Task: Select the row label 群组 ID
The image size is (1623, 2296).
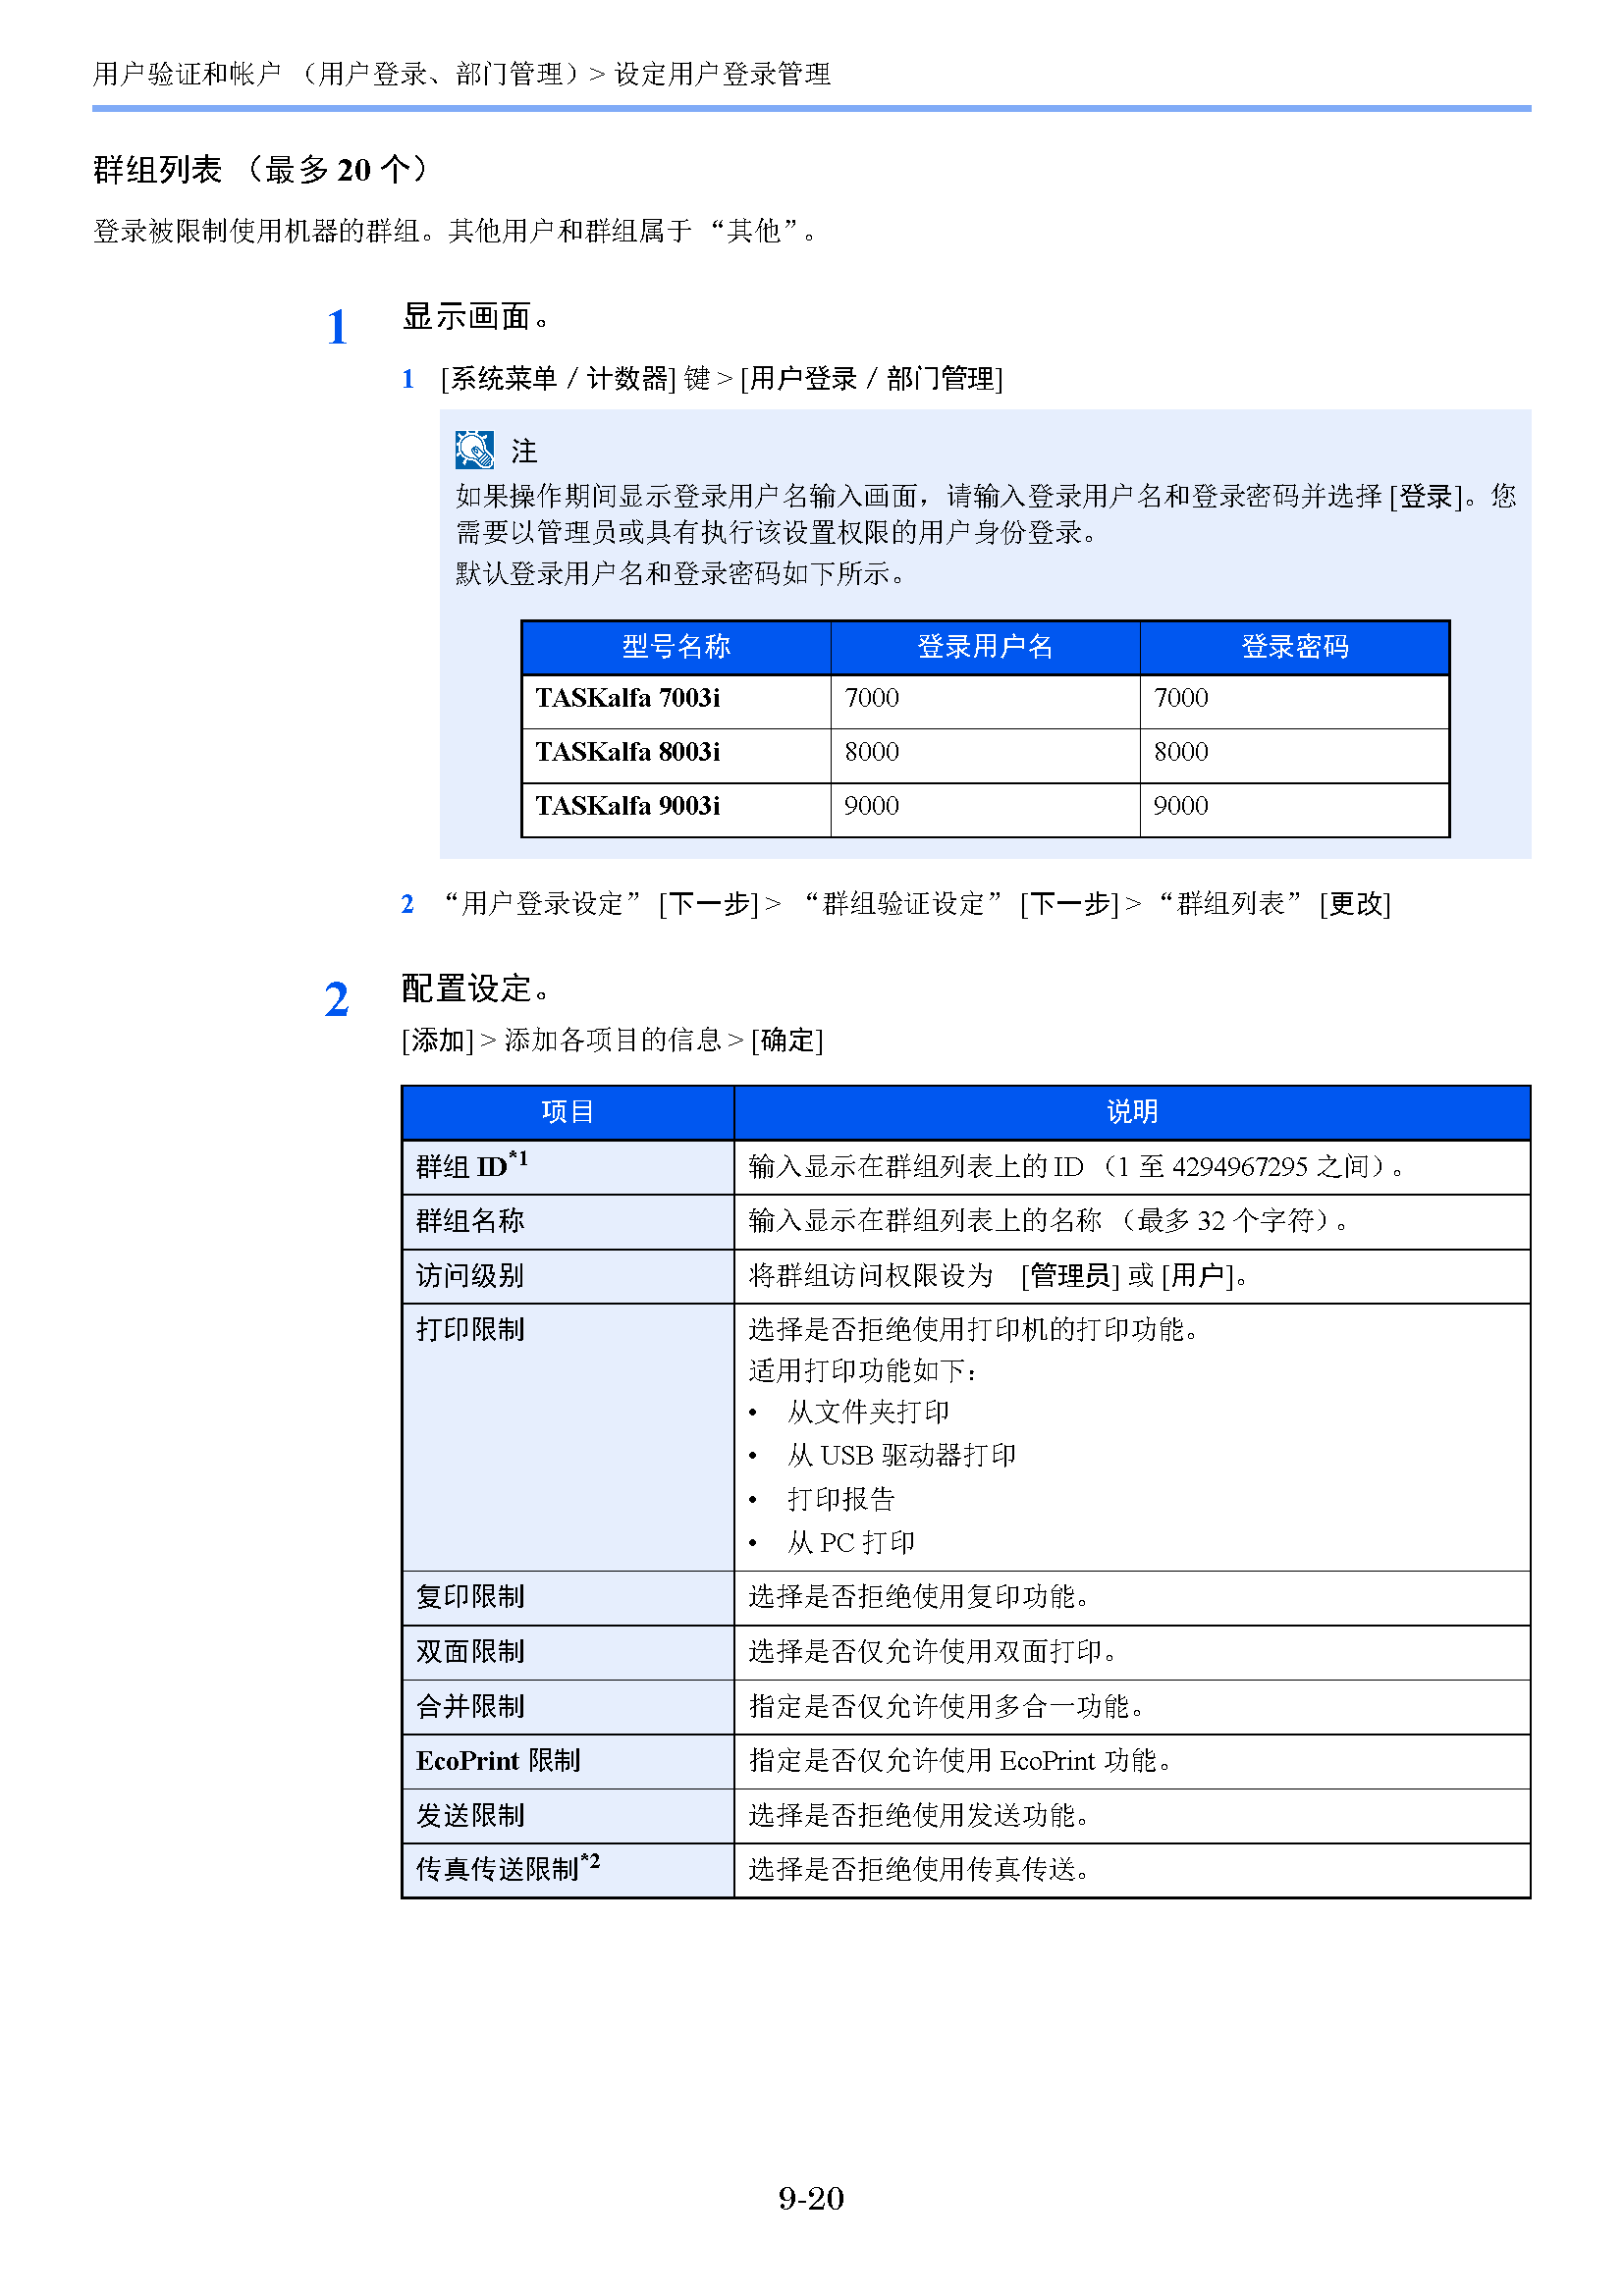Action: tap(472, 1165)
